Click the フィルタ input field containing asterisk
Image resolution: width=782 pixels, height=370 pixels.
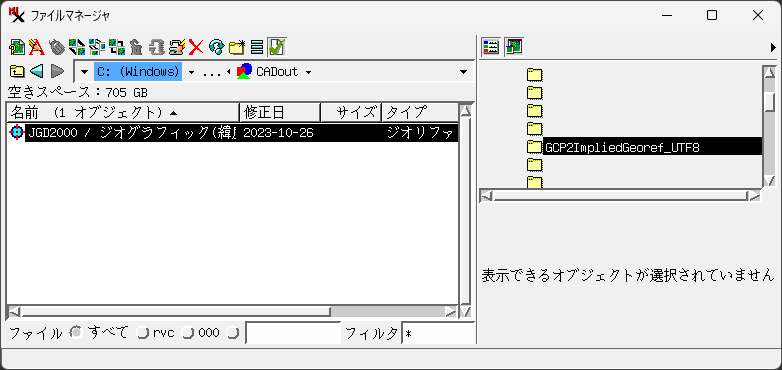438,333
